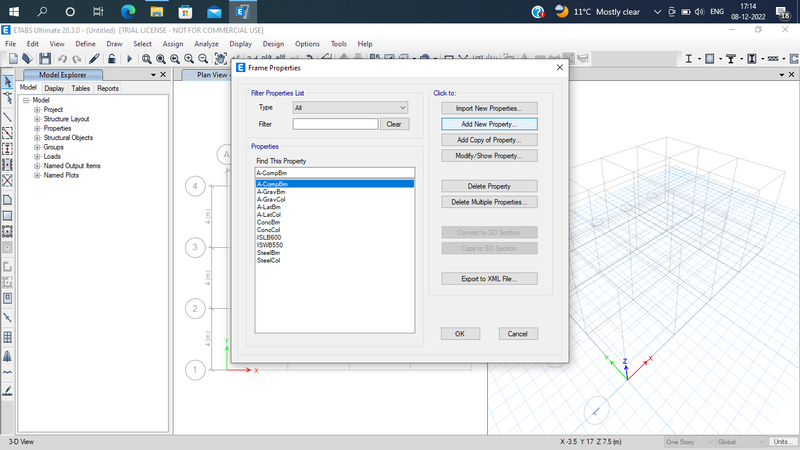Click the Undo arrow icon
The width and height of the screenshot is (800, 450).
tap(62, 59)
